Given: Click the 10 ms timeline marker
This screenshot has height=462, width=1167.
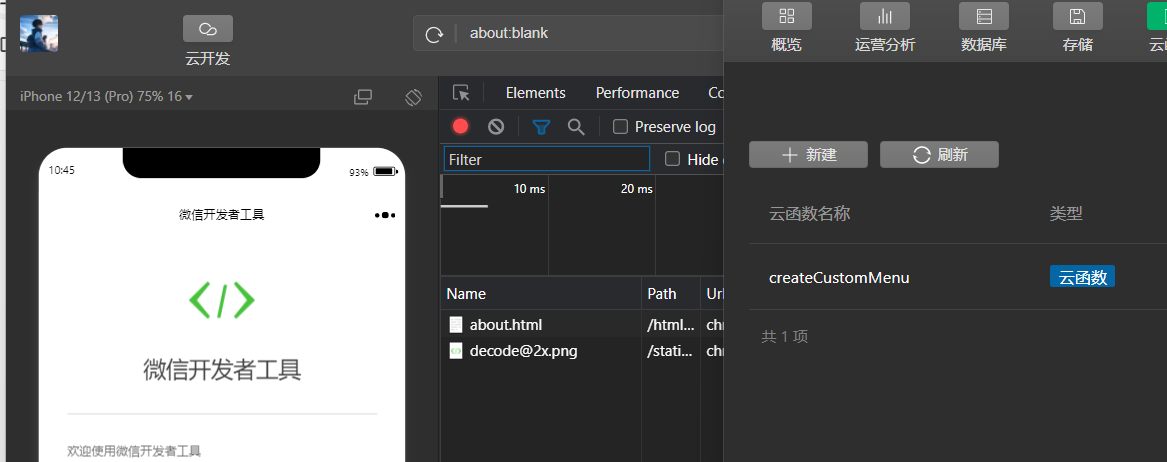Looking at the screenshot, I should click(529, 189).
